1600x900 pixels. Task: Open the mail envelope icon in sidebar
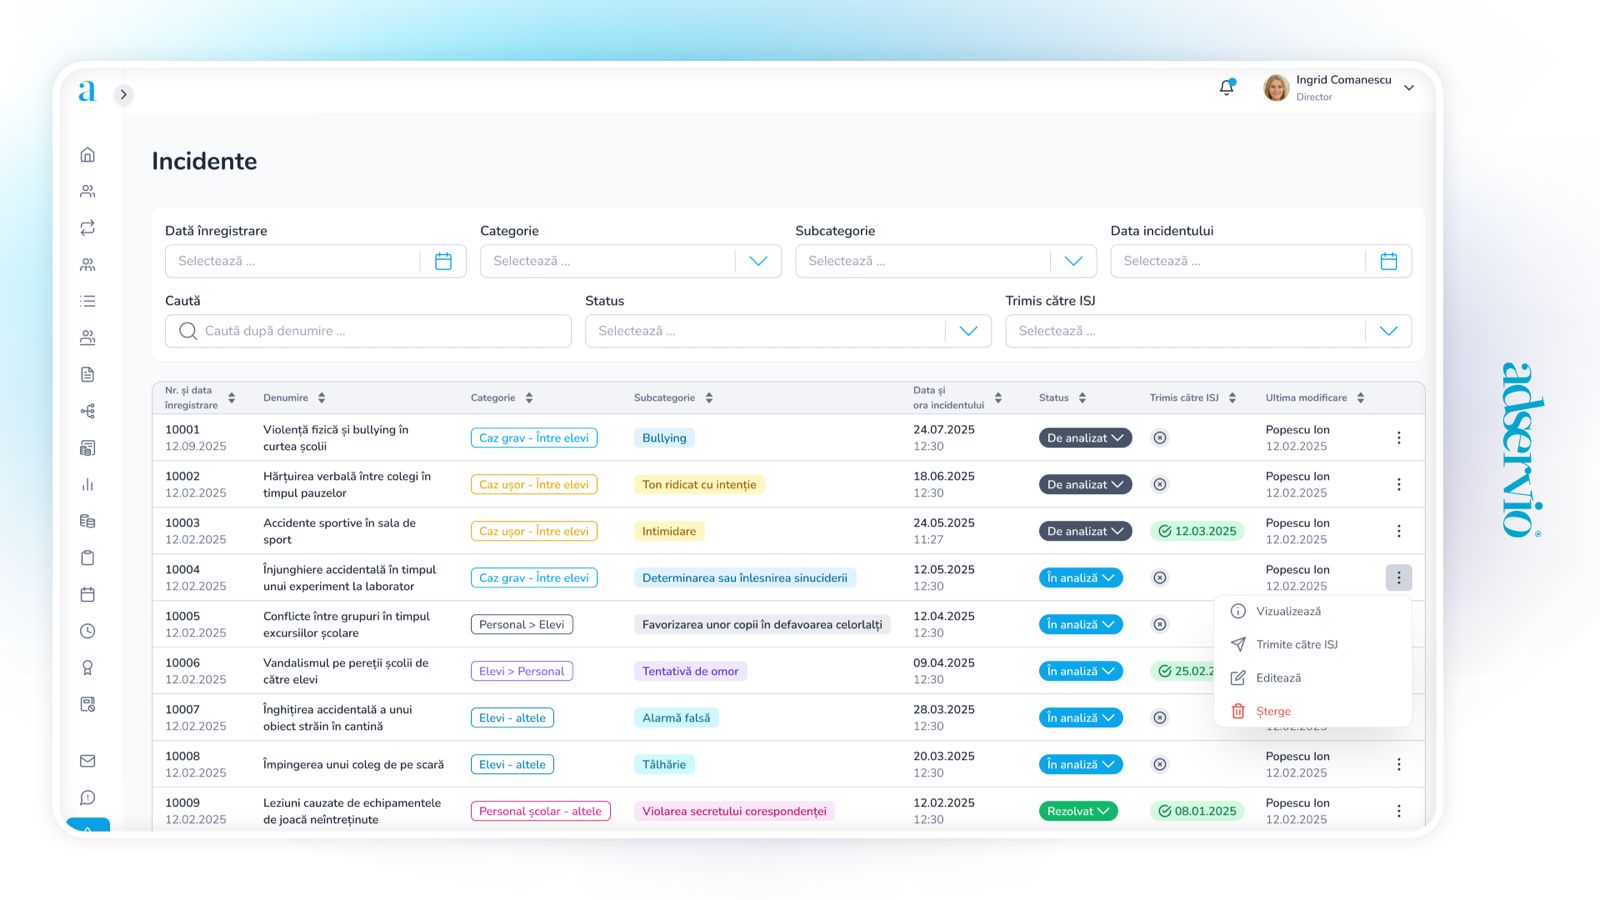[x=88, y=761]
